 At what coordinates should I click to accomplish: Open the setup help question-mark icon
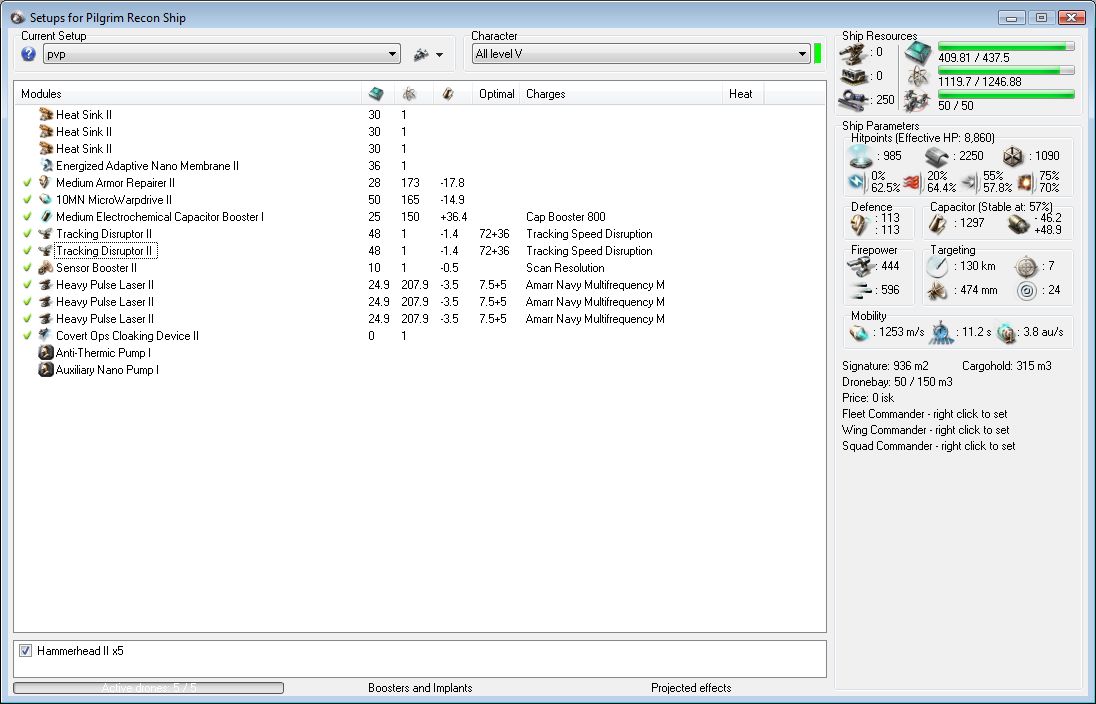[x=28, y=54]
